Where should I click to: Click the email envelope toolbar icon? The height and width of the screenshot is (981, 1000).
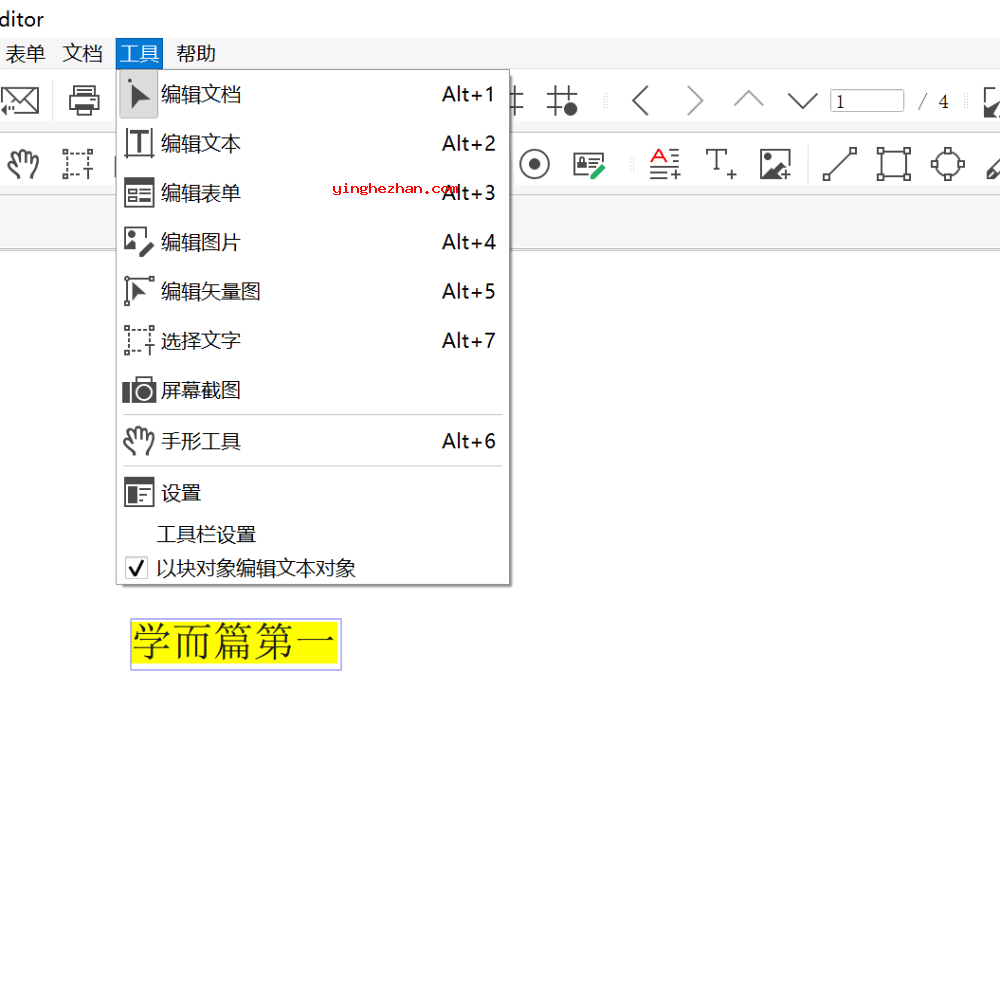(20, 101)
